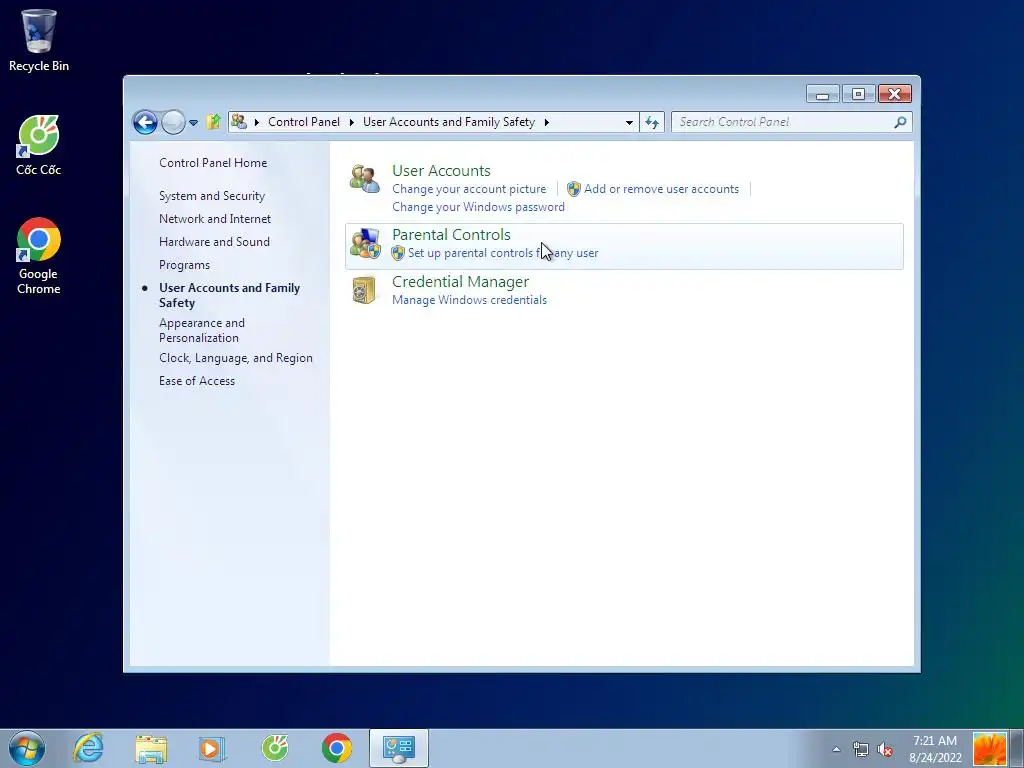The width and height of the screenshot is (1024, 768).
Task: Open Ease of Access category
Action: click(x=197, y=381)
